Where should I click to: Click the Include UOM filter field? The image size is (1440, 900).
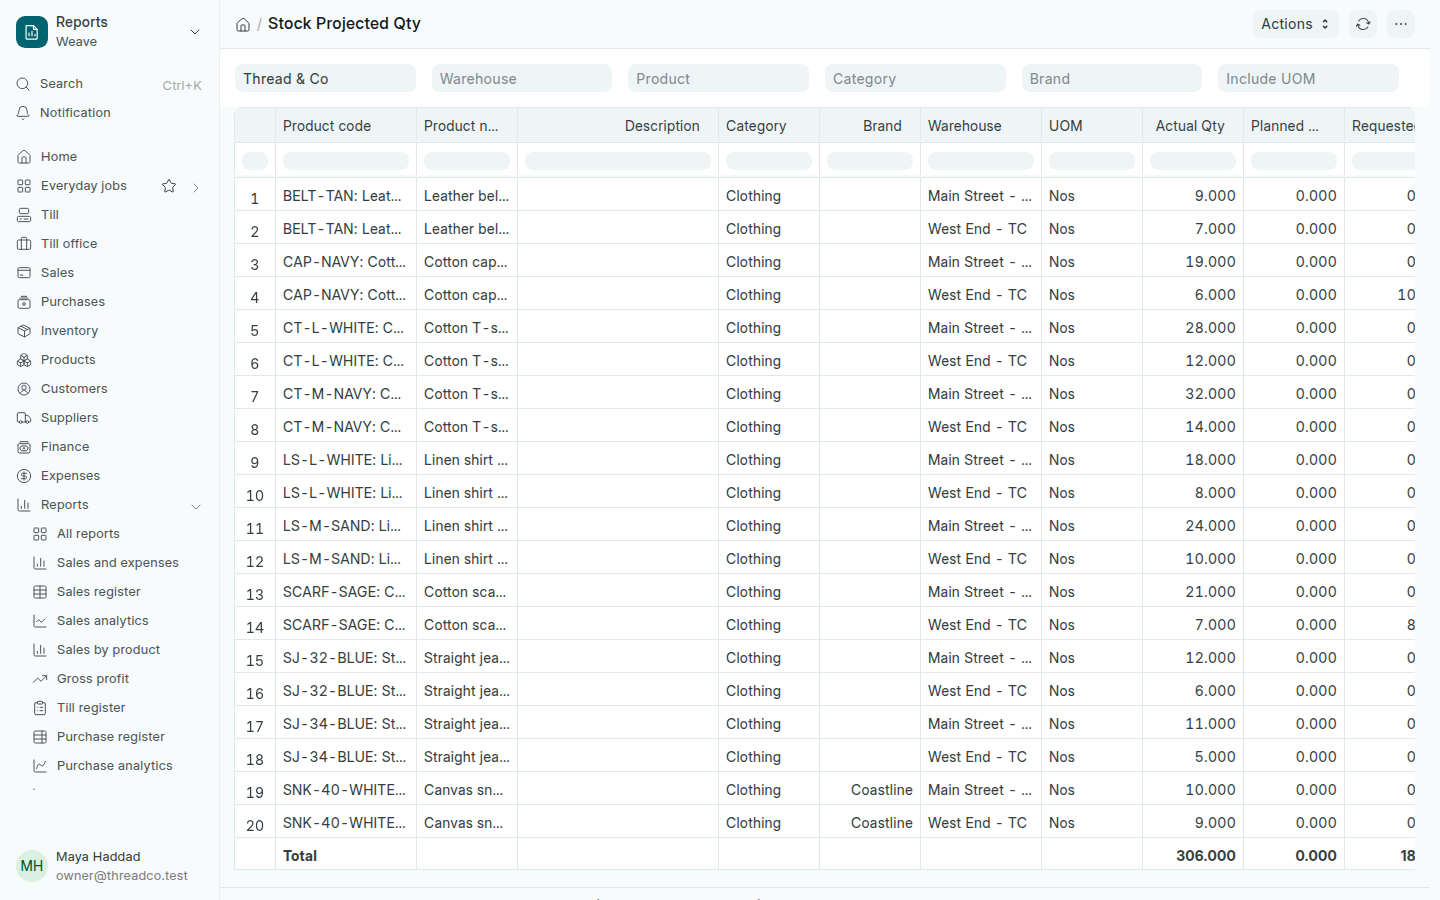[1308, 78]
